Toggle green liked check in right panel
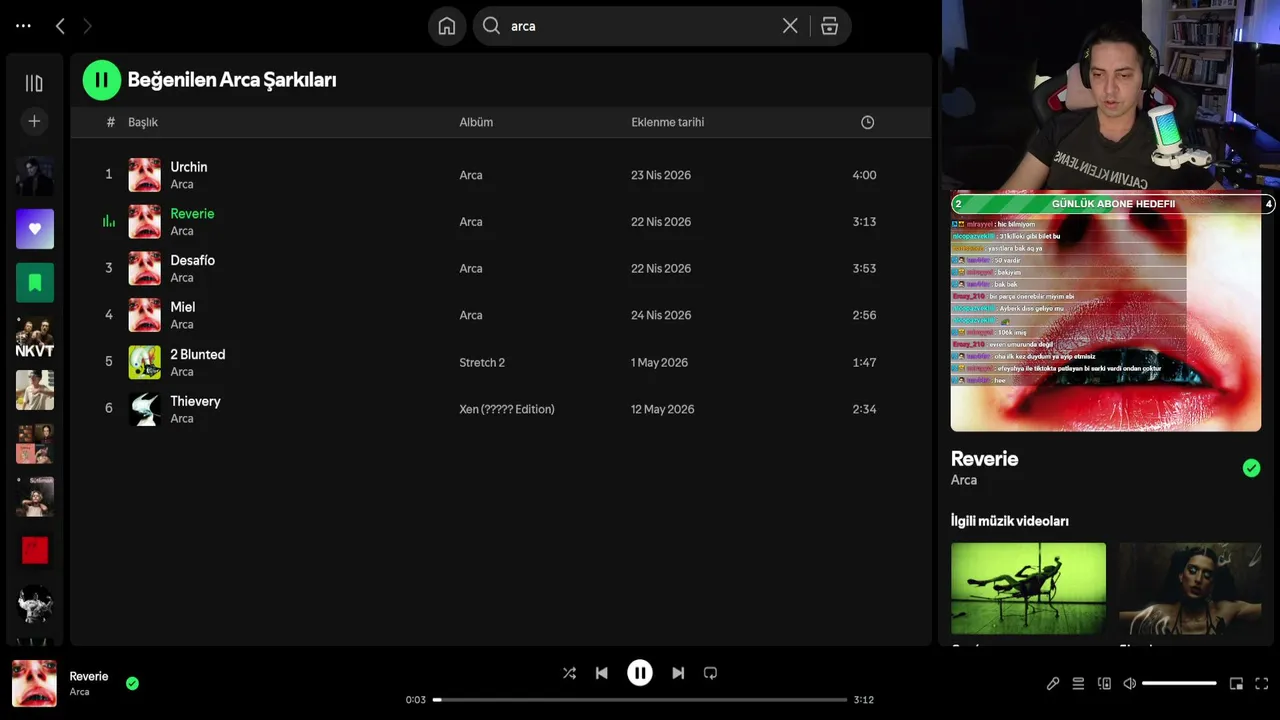 [x=1251, y=468]
